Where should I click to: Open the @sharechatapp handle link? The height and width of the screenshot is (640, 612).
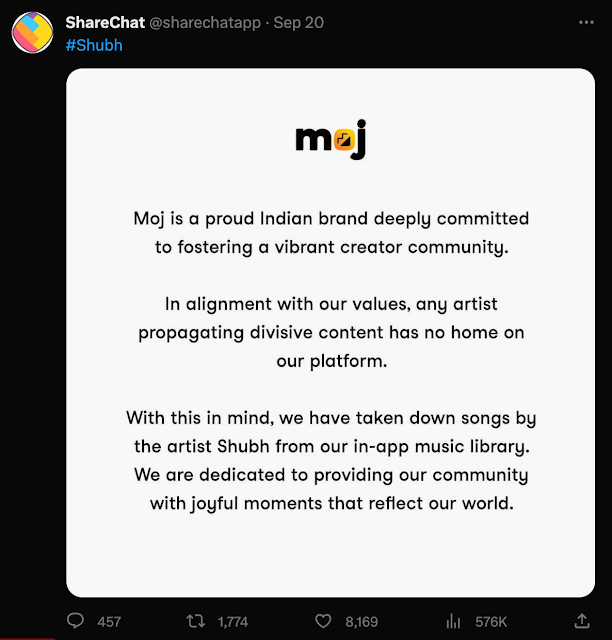[205, 22]
